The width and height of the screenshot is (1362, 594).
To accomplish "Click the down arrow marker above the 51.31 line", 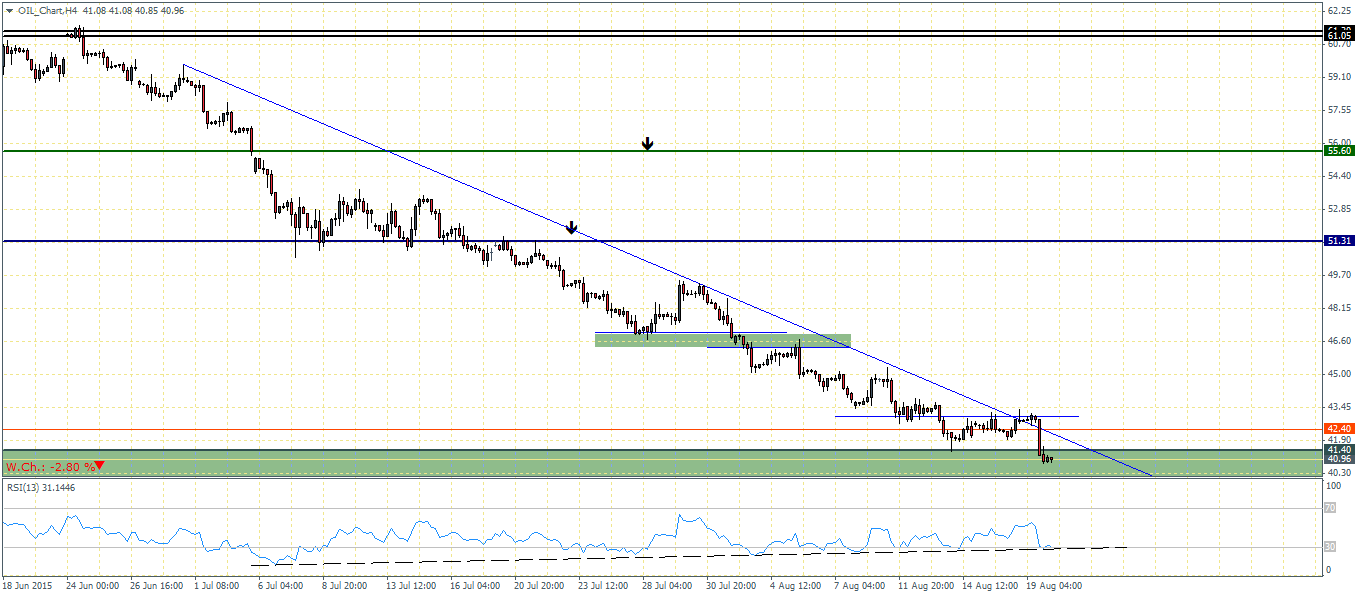I will pyautogui.click(x=571, y=228).
